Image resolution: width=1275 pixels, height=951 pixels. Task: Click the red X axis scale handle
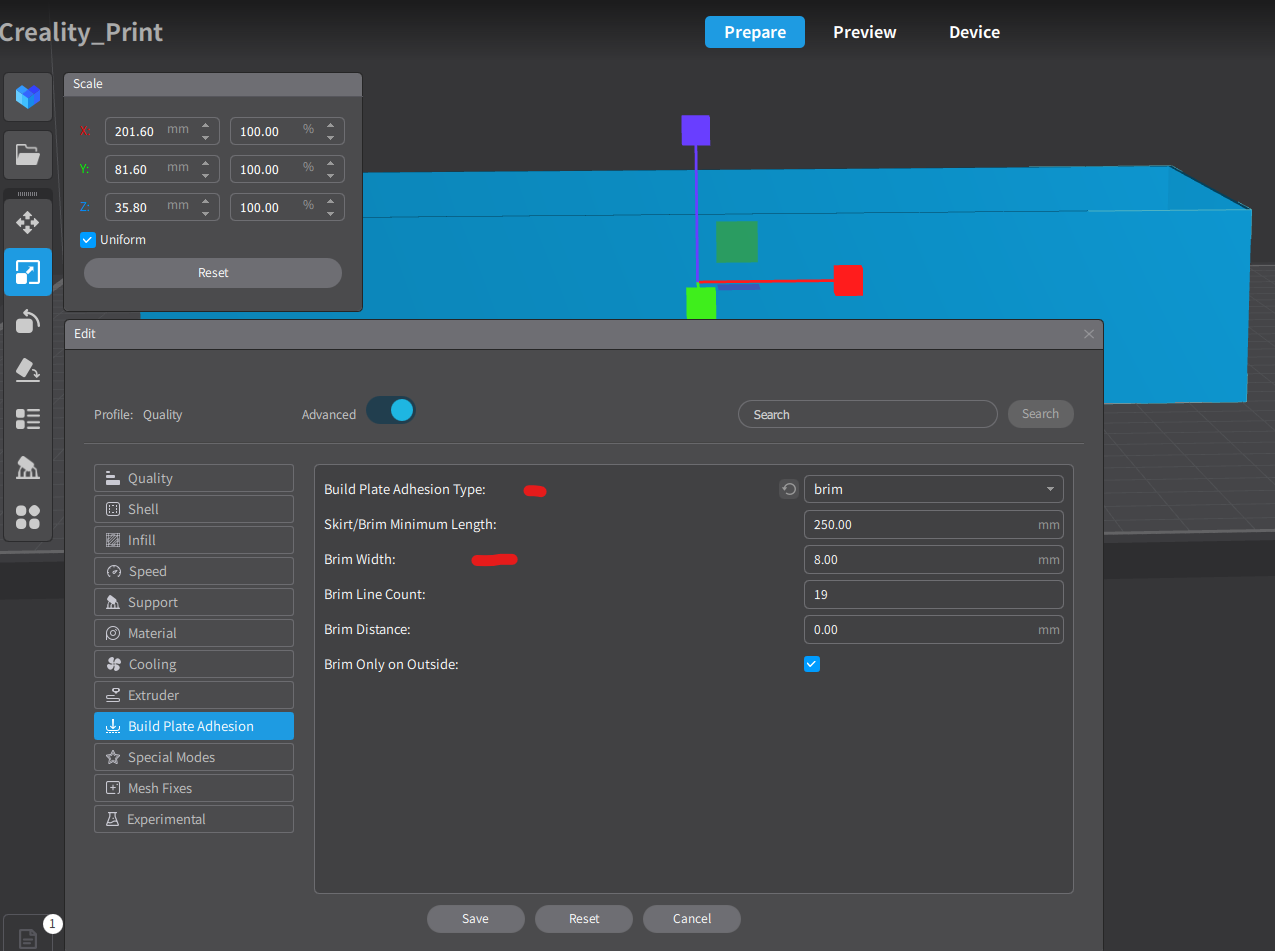[848, 280]
